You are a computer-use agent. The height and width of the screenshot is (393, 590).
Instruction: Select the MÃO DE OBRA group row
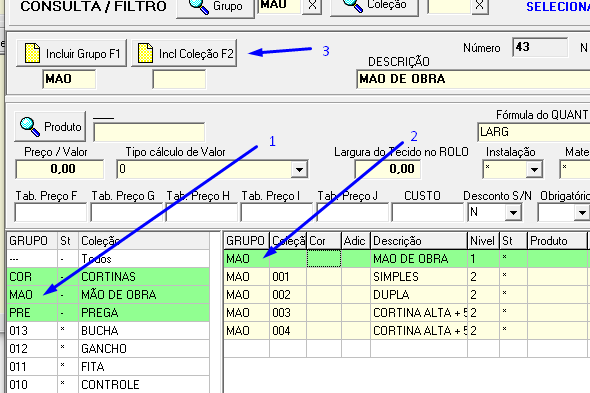(x=108, y=295)
